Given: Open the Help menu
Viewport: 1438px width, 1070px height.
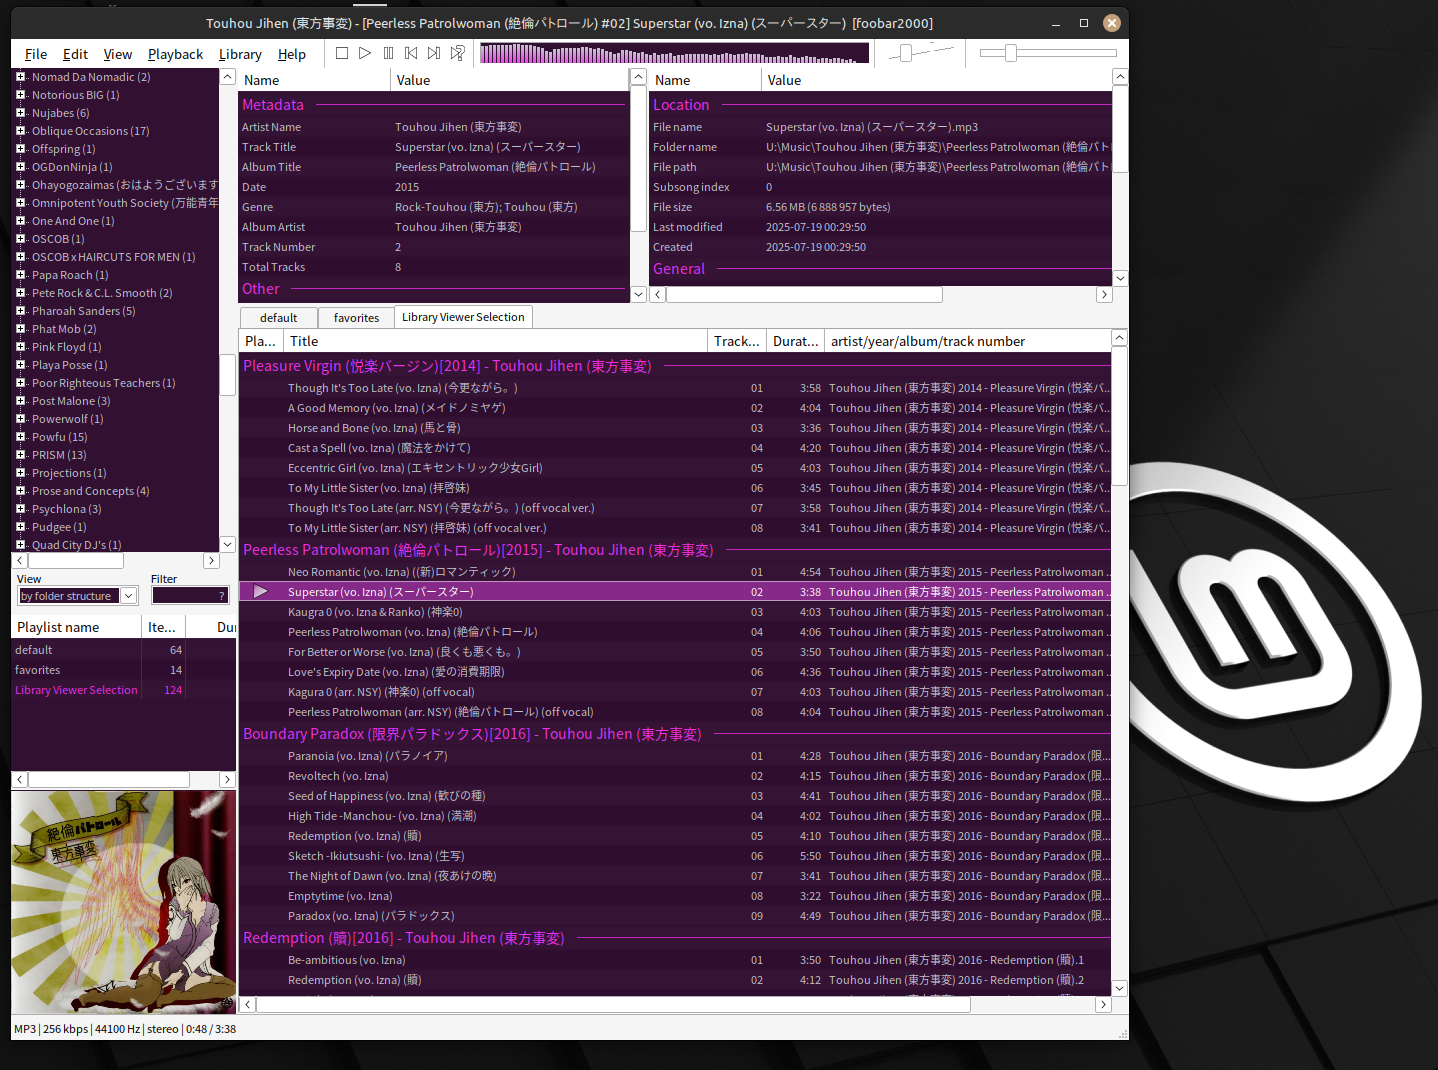Looking at the screenshot, I should tap(292, 54).
